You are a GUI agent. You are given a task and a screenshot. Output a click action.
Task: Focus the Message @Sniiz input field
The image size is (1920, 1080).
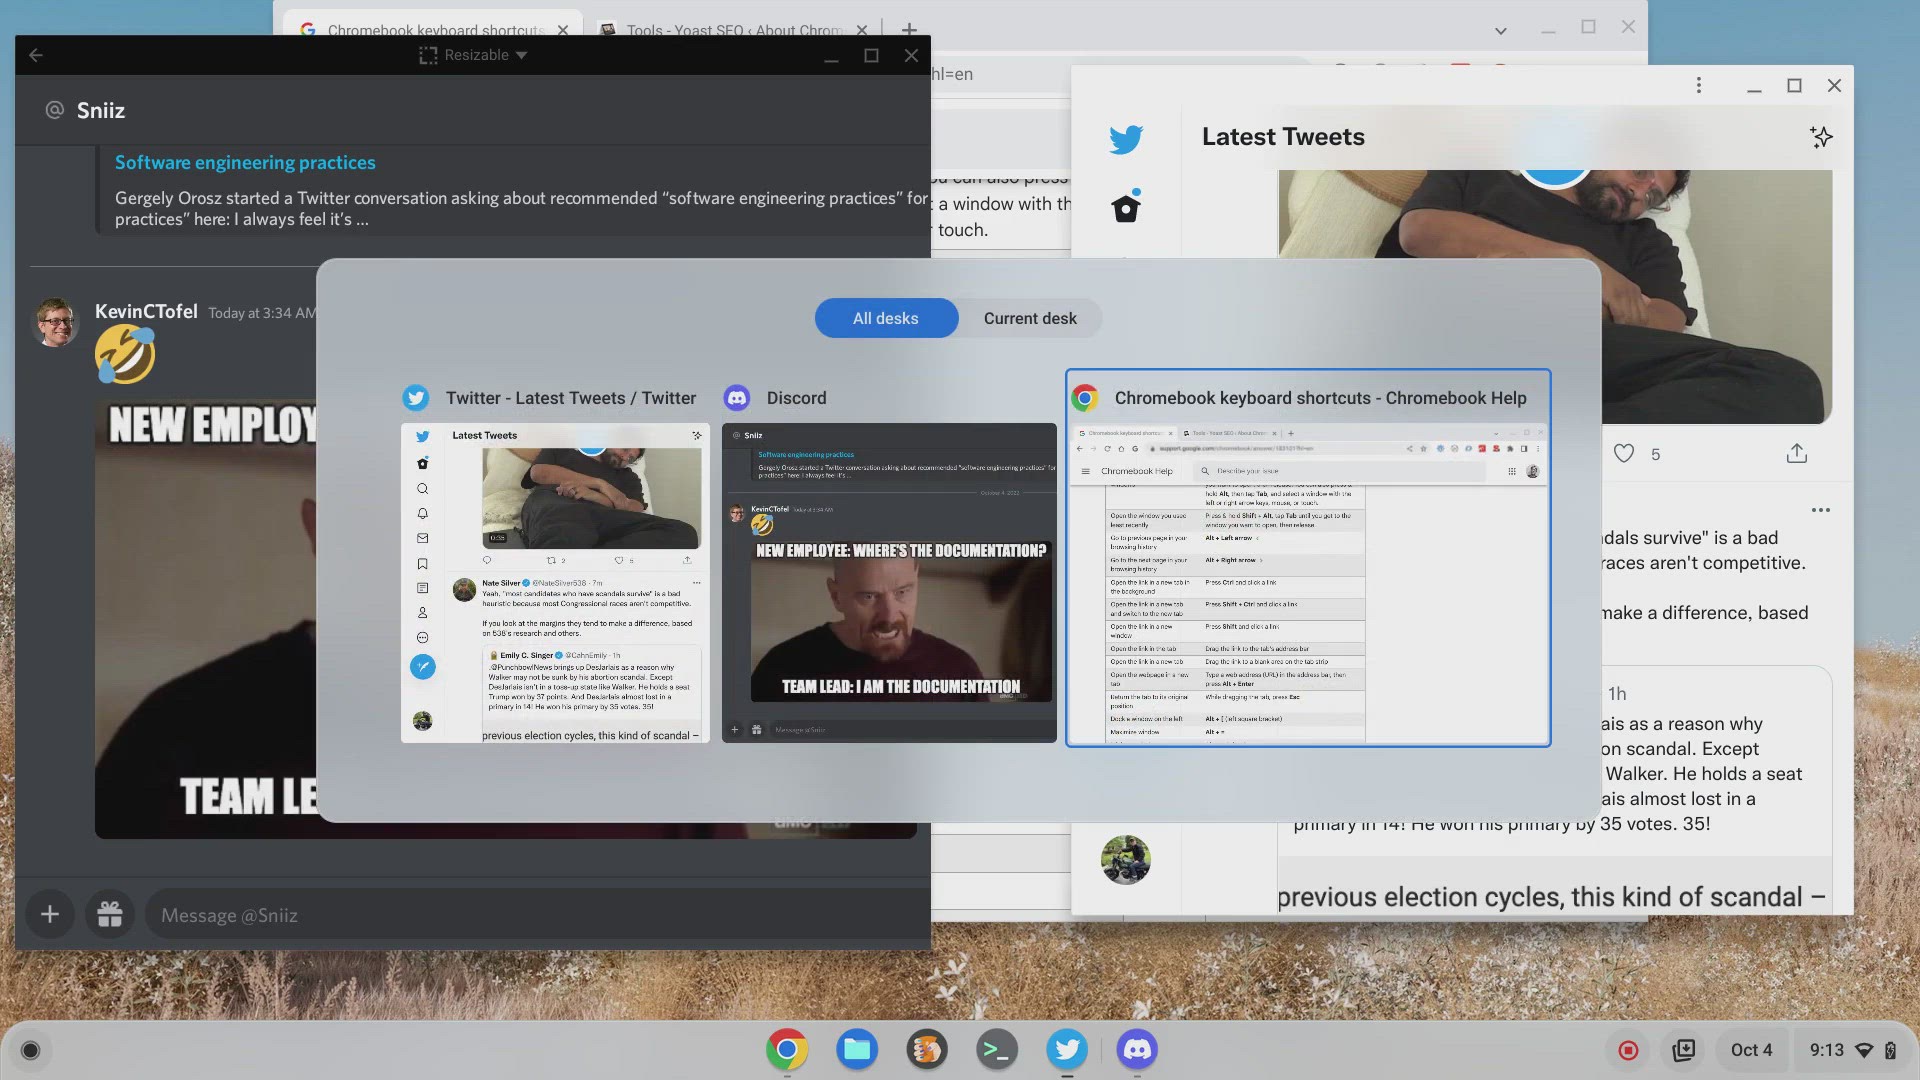point(538,914)
